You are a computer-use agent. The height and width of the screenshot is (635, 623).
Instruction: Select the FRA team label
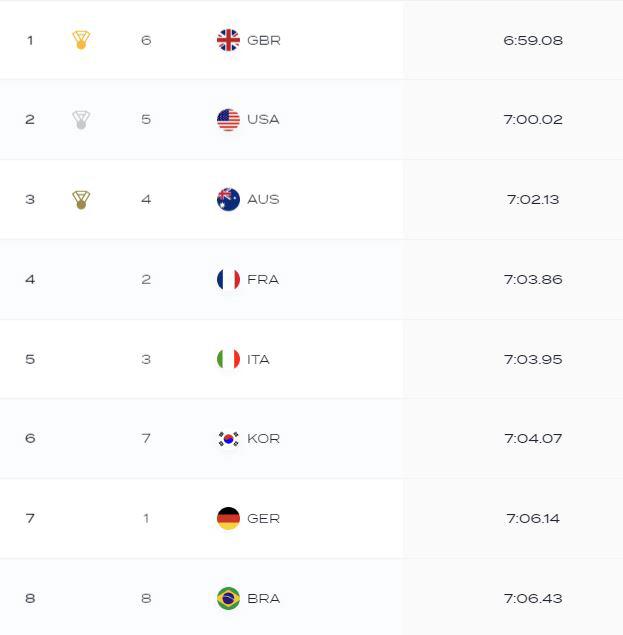click(263, 279)
